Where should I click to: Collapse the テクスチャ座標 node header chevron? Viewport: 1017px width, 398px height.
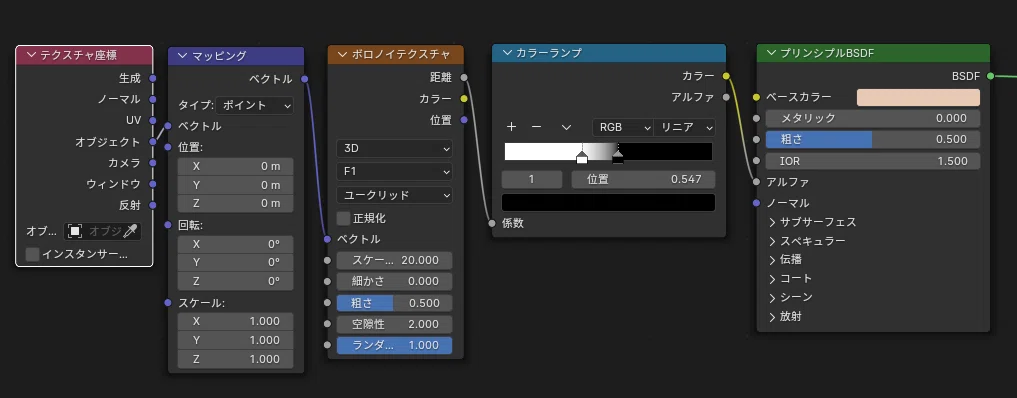30,55
